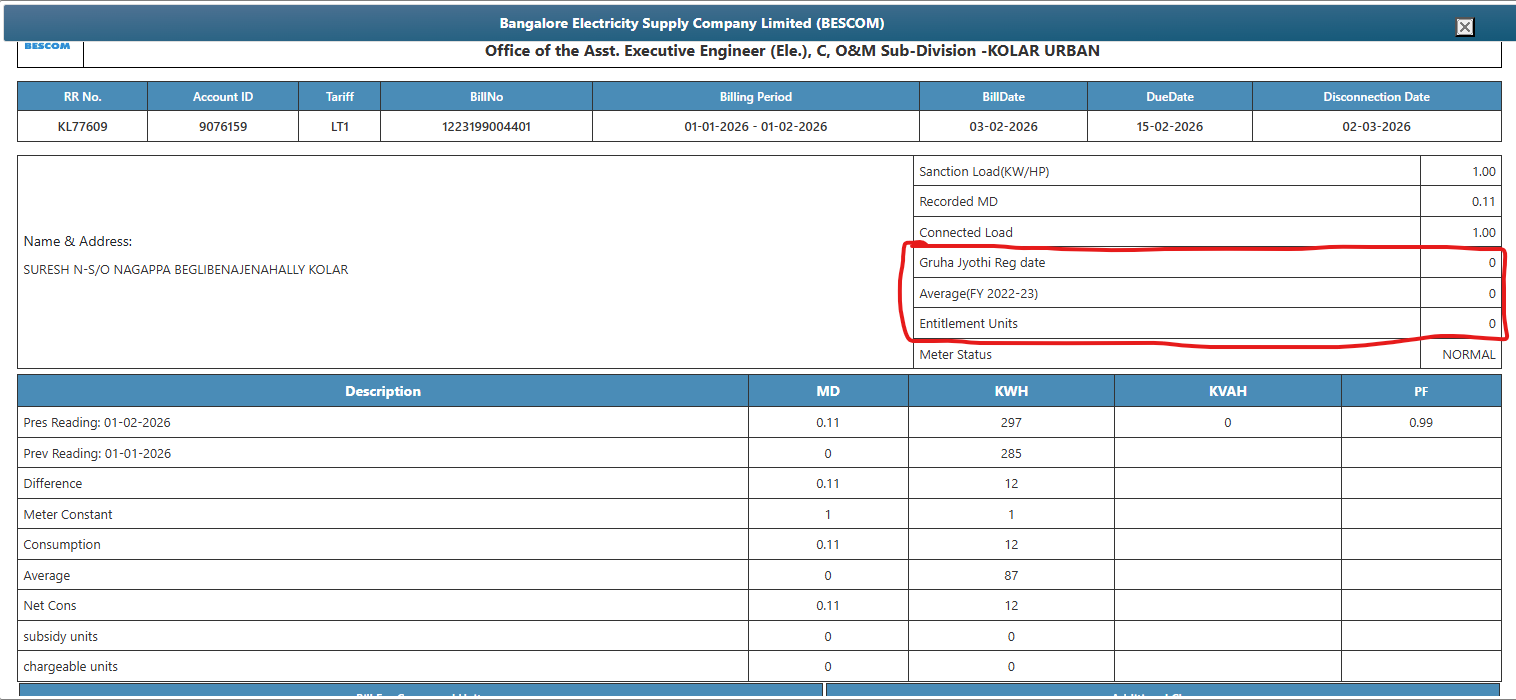Screen dimensions: 1516x700
Task: Select the due date 15-02-2026
Action: (x=1169, y=127)
